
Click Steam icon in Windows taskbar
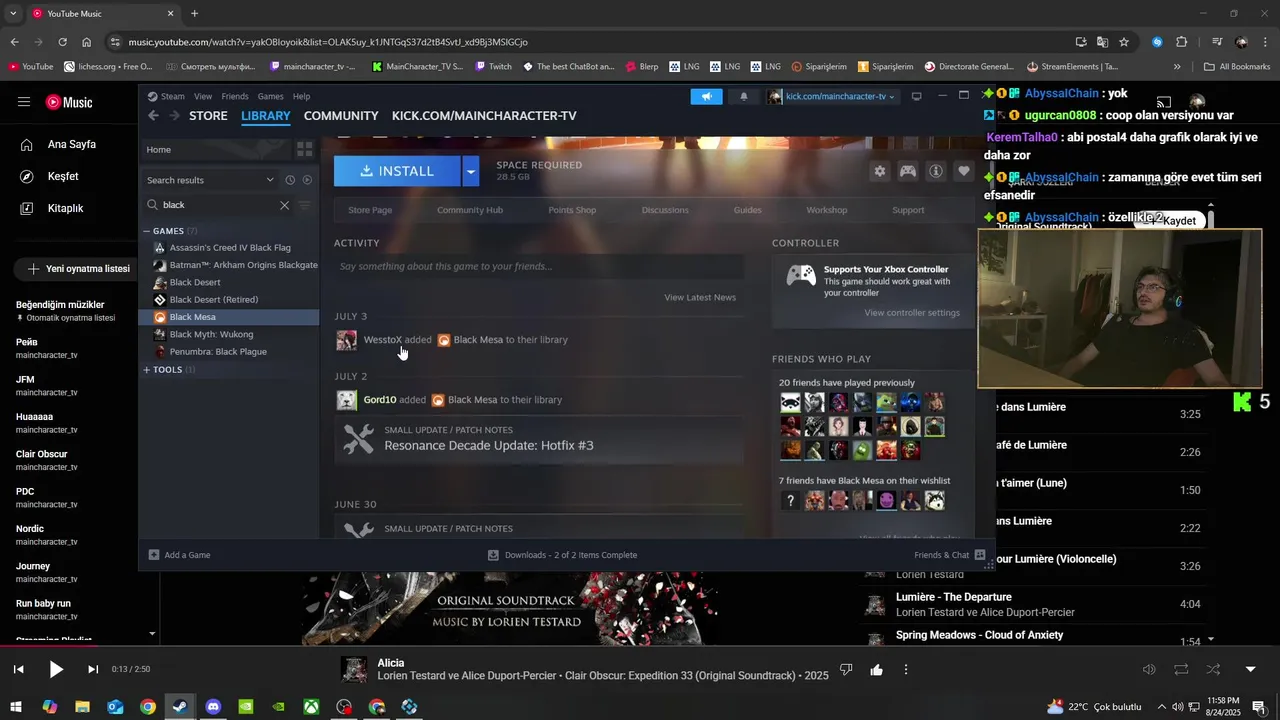(x=180, y=707)
